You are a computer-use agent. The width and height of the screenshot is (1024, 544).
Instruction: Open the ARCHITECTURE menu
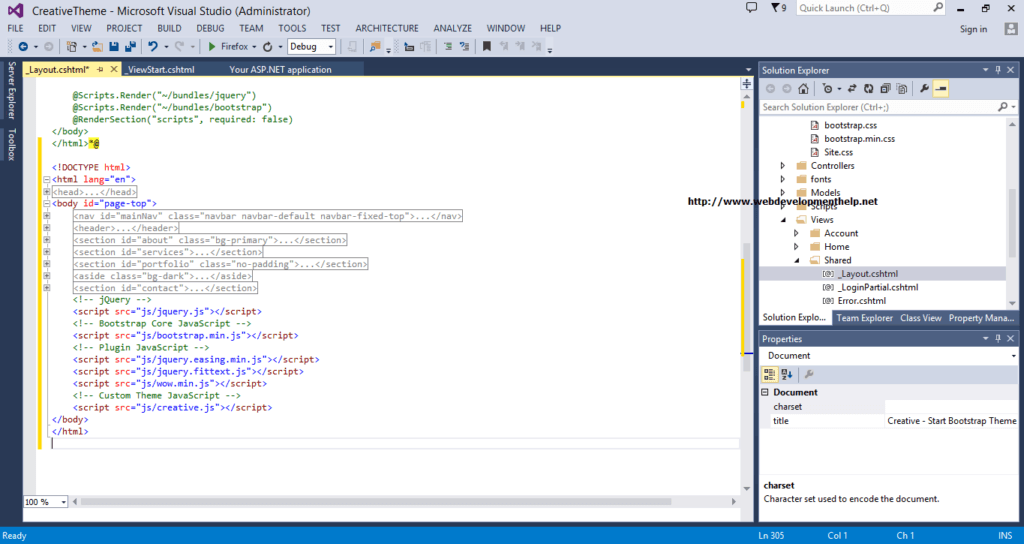(387, 28)
